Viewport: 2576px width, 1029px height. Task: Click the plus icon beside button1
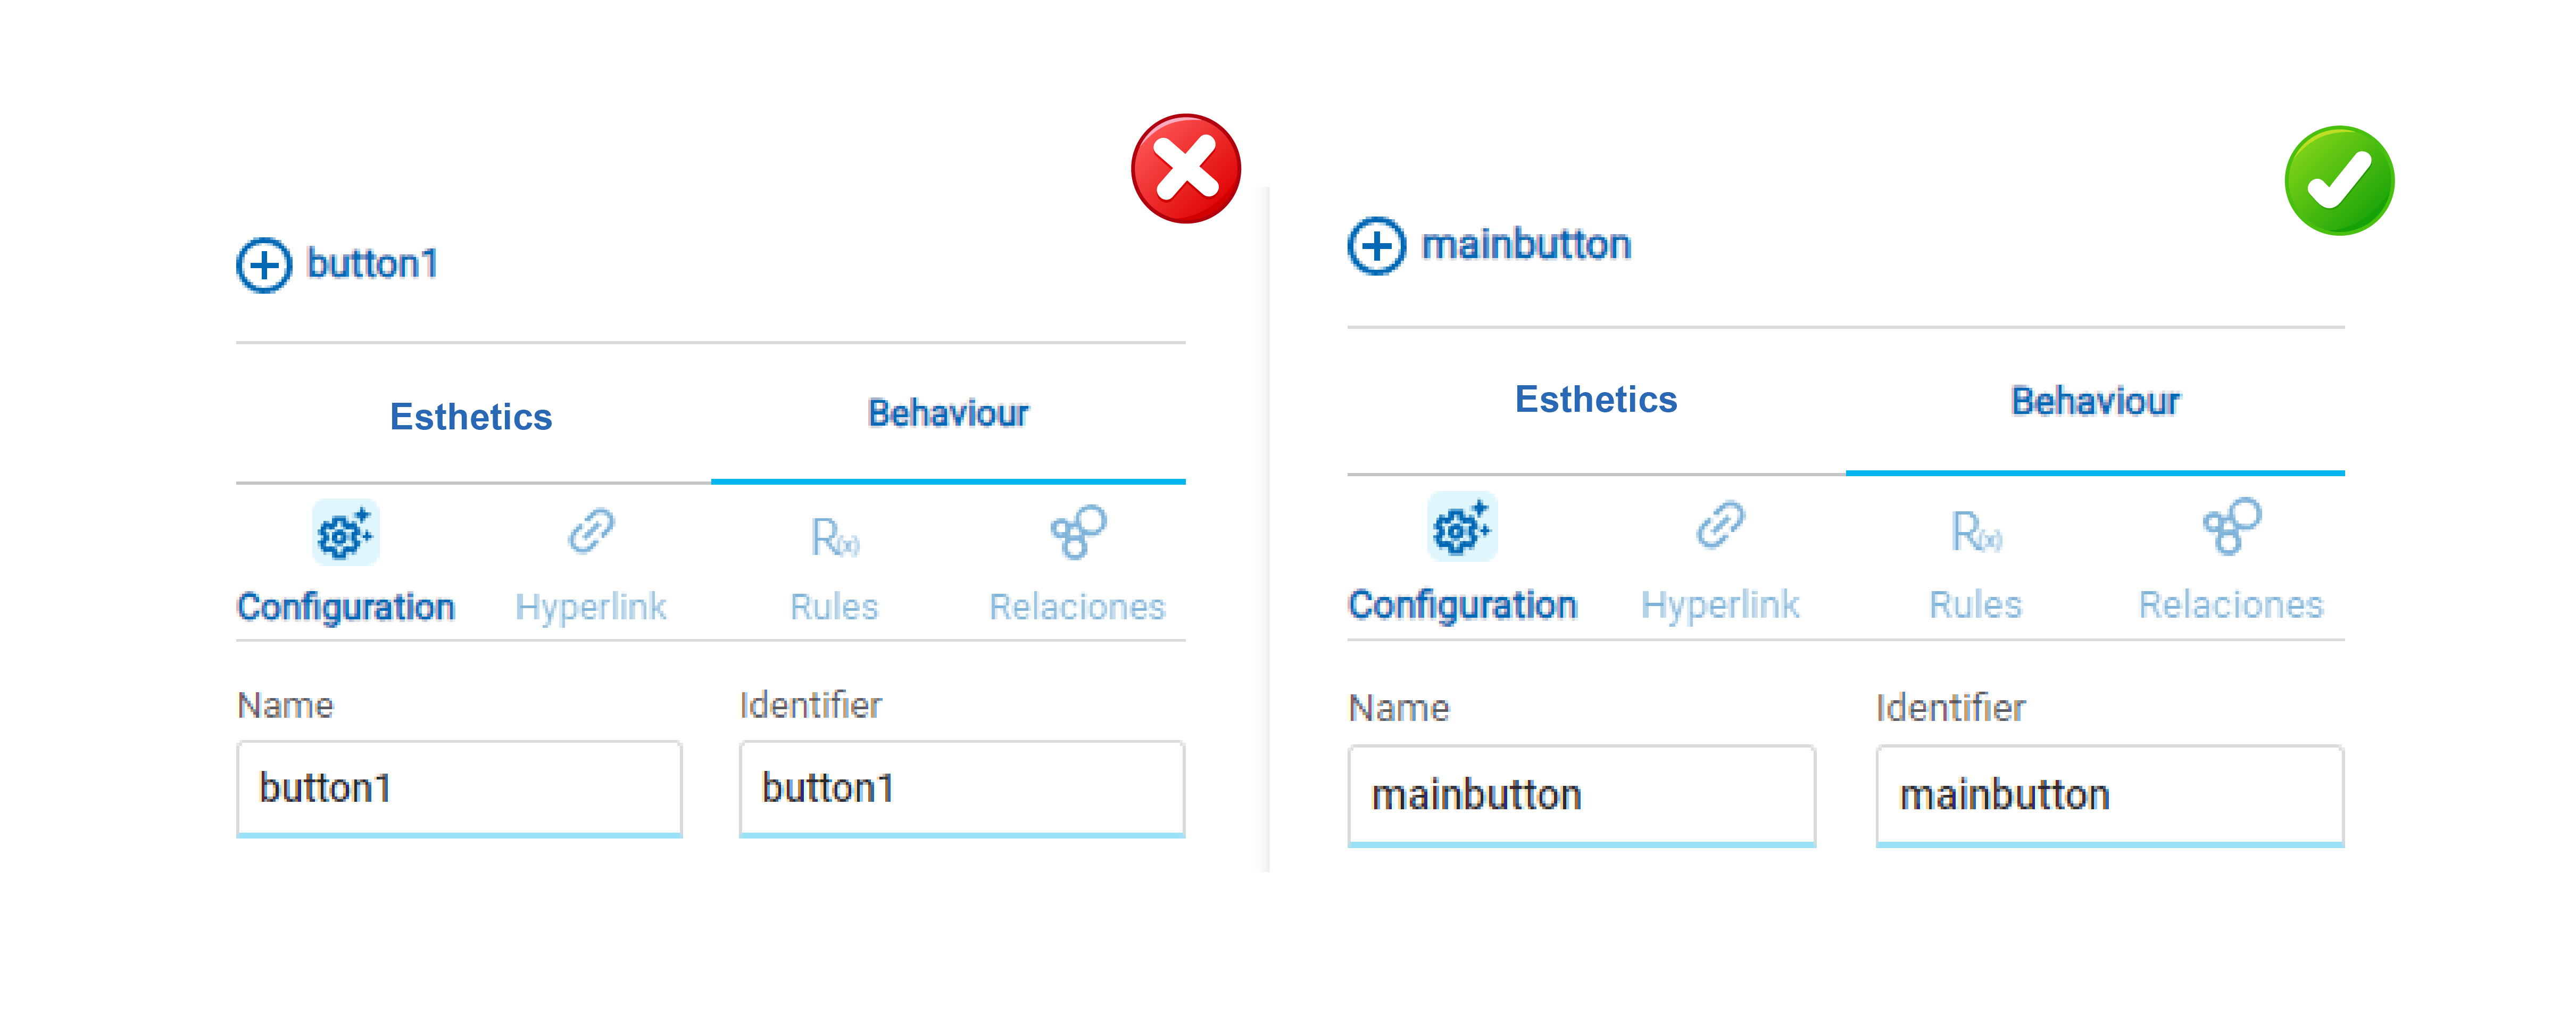(264, 265)
